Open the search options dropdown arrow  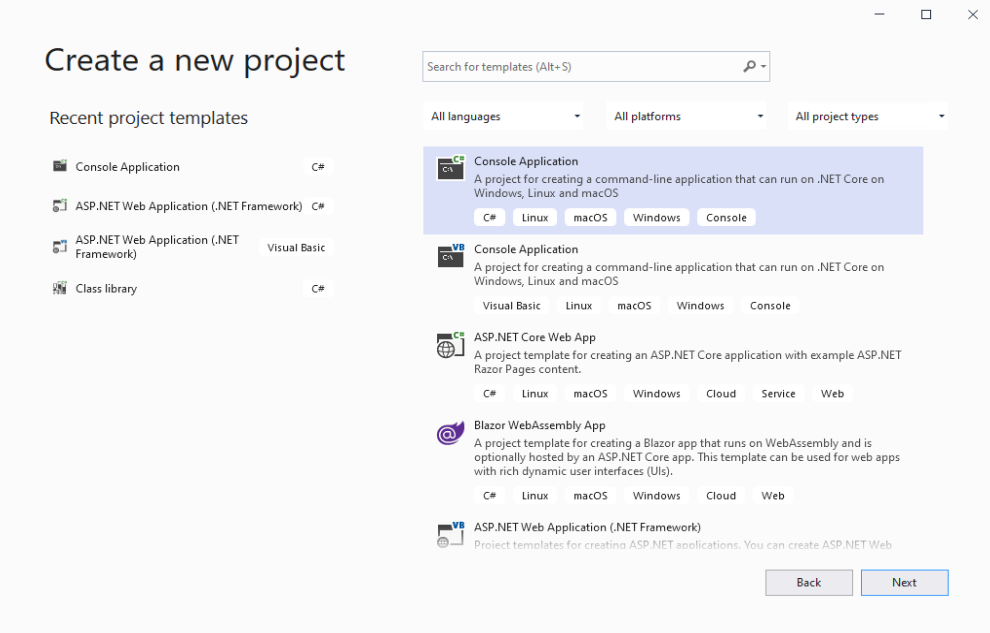point(765,66)
